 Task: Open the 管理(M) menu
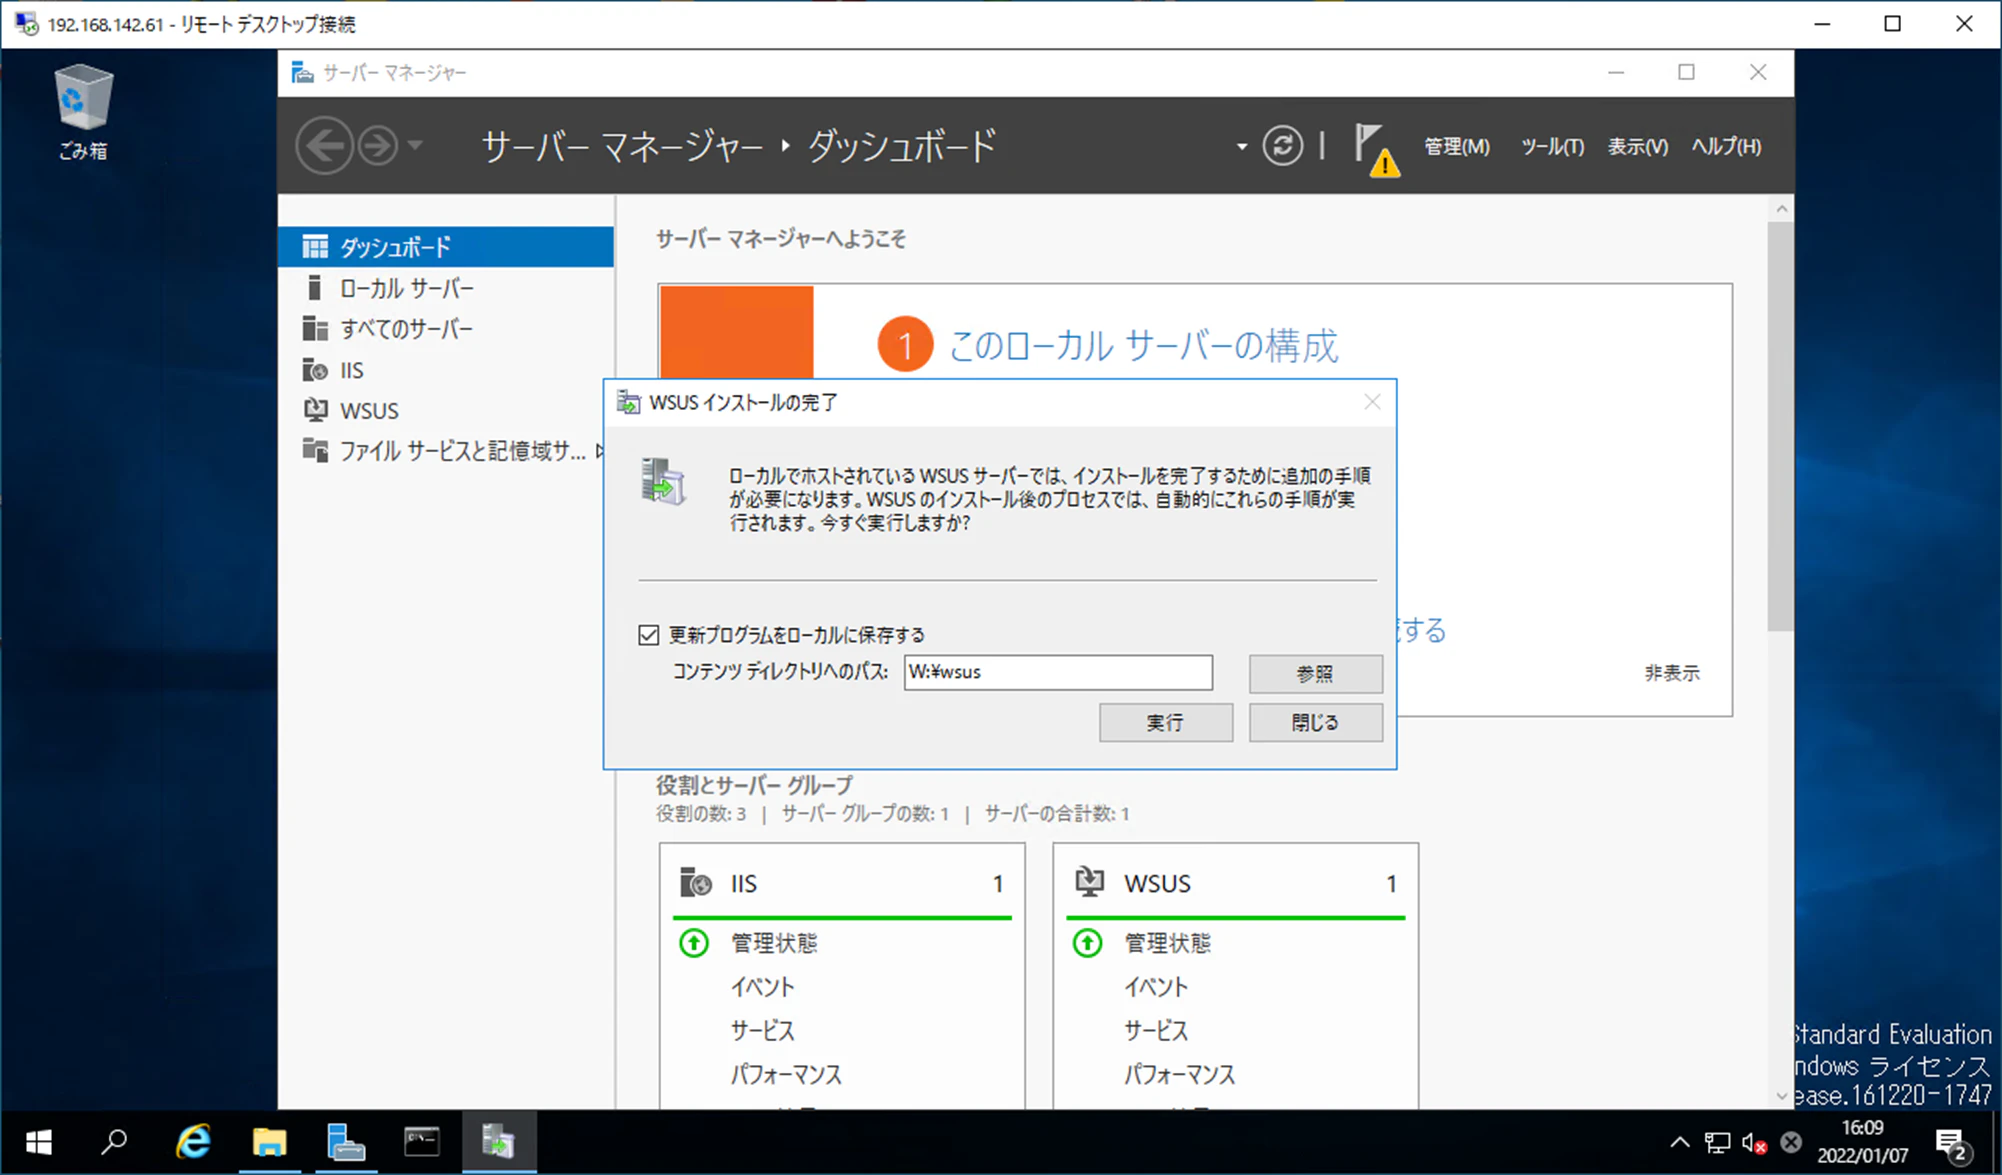(1456, 147)
